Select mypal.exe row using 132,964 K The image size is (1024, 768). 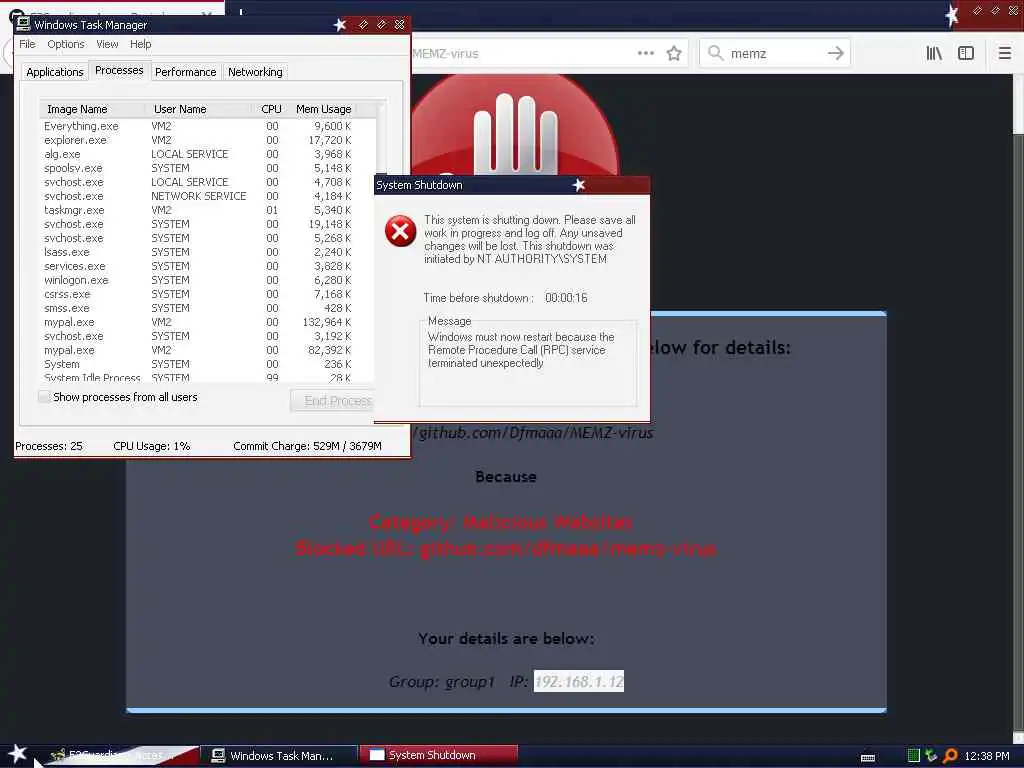tap(207, 322)
